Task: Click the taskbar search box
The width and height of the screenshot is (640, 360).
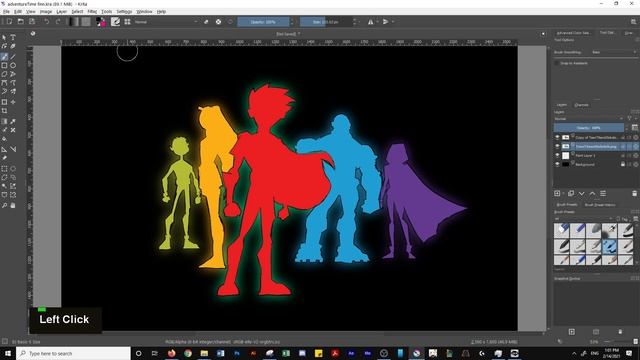Action: tap(73, 353)
